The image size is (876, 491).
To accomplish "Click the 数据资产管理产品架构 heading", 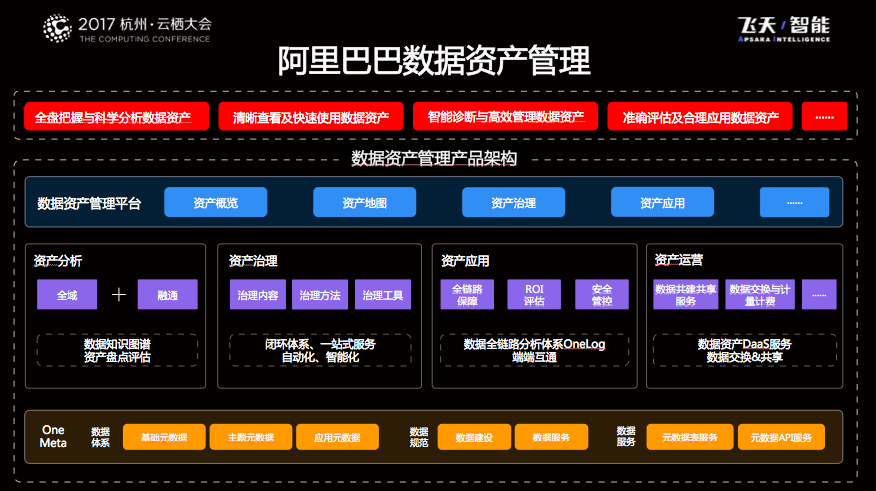I will click(x=434, y=158).
